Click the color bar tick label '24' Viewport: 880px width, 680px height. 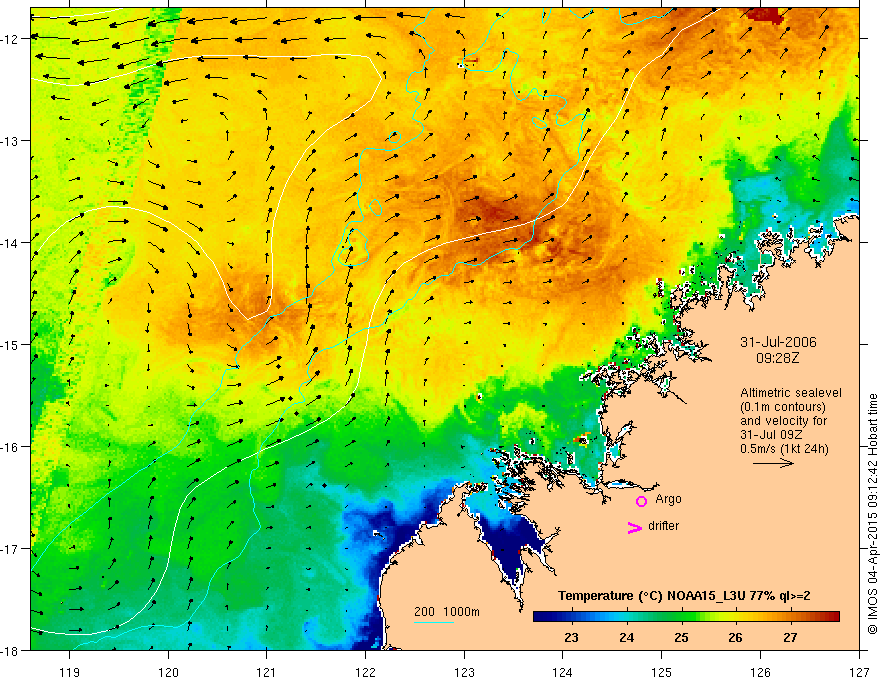pyautogui.click(x=626, y=637)
